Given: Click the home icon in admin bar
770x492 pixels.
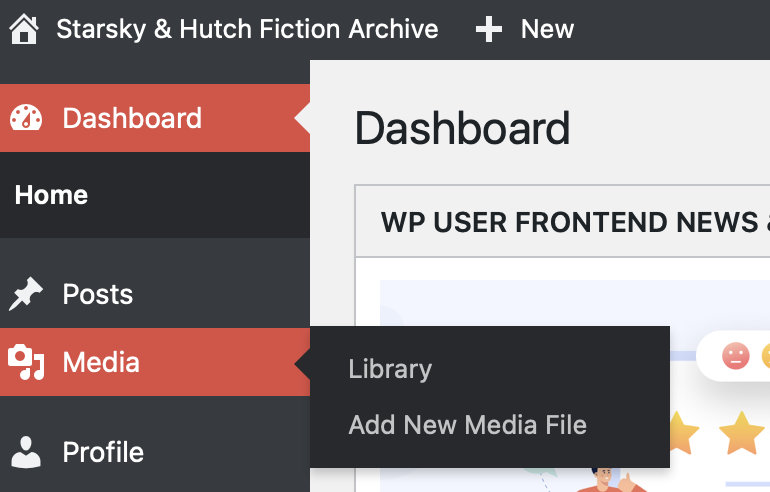Looking at the screenshot, I should coord(24,29).
